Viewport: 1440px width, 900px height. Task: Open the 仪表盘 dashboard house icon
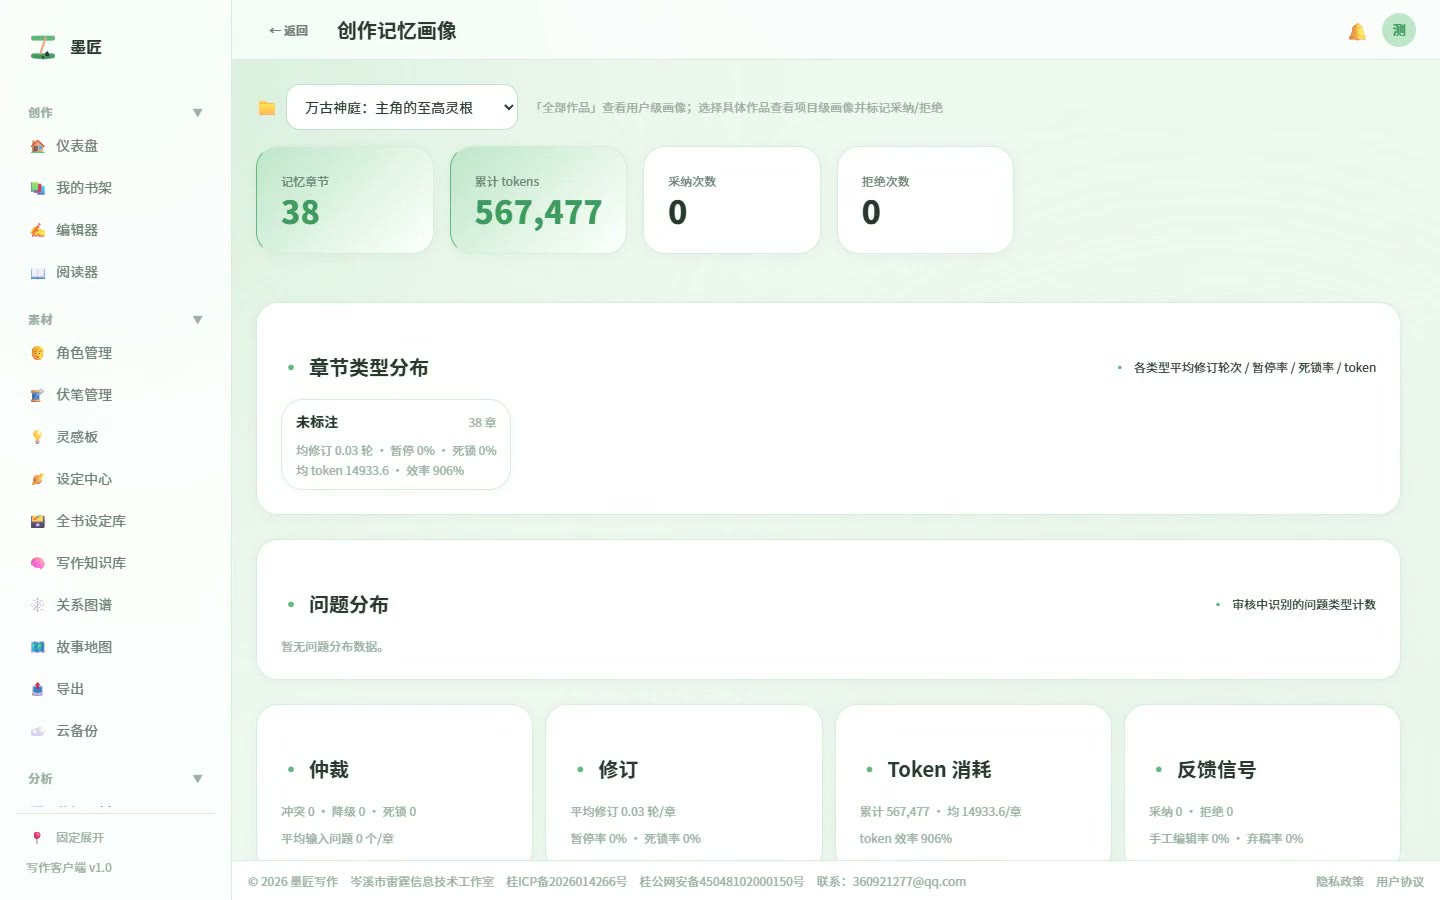point(37,146)
